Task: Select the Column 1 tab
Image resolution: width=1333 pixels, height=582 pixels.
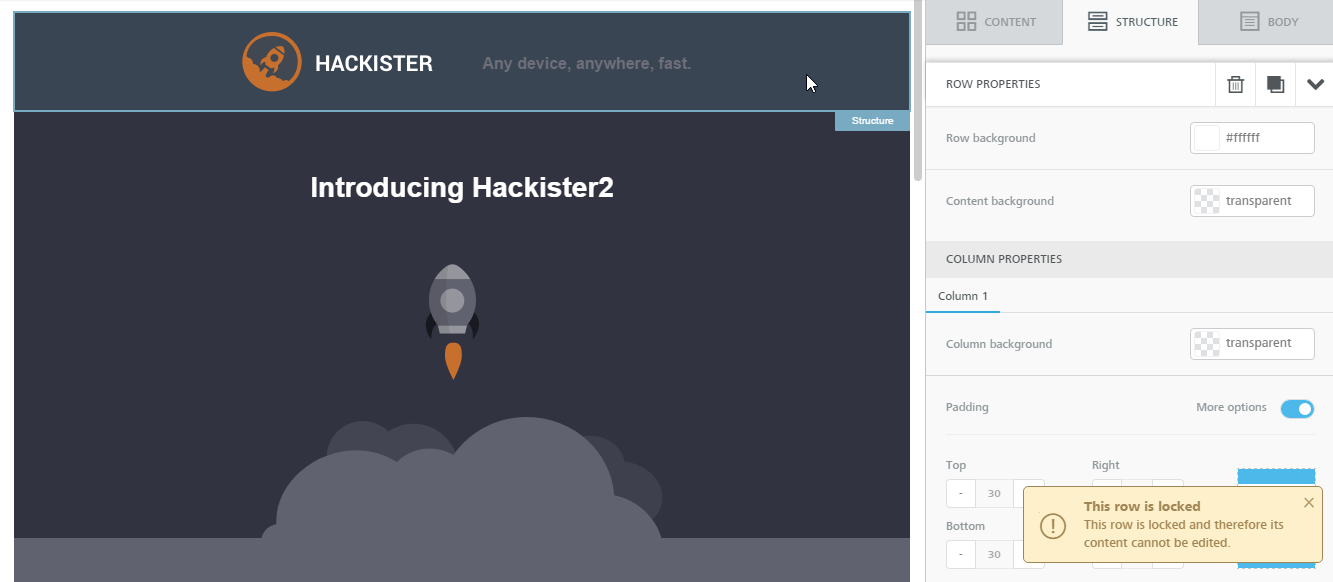Action: tap(962, 296)
